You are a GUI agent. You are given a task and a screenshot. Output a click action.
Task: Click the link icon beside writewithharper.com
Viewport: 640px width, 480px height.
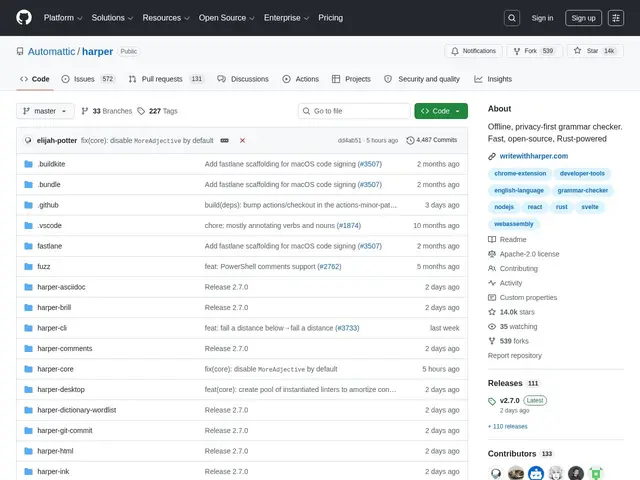tap(492, 156)
